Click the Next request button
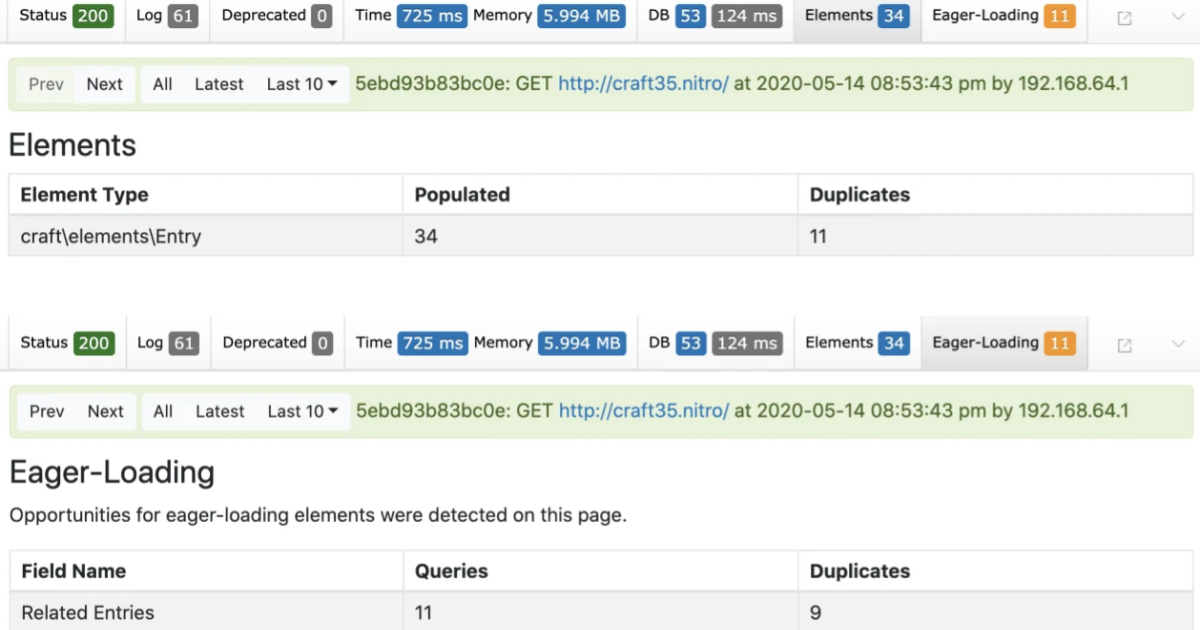 point(104,84)
